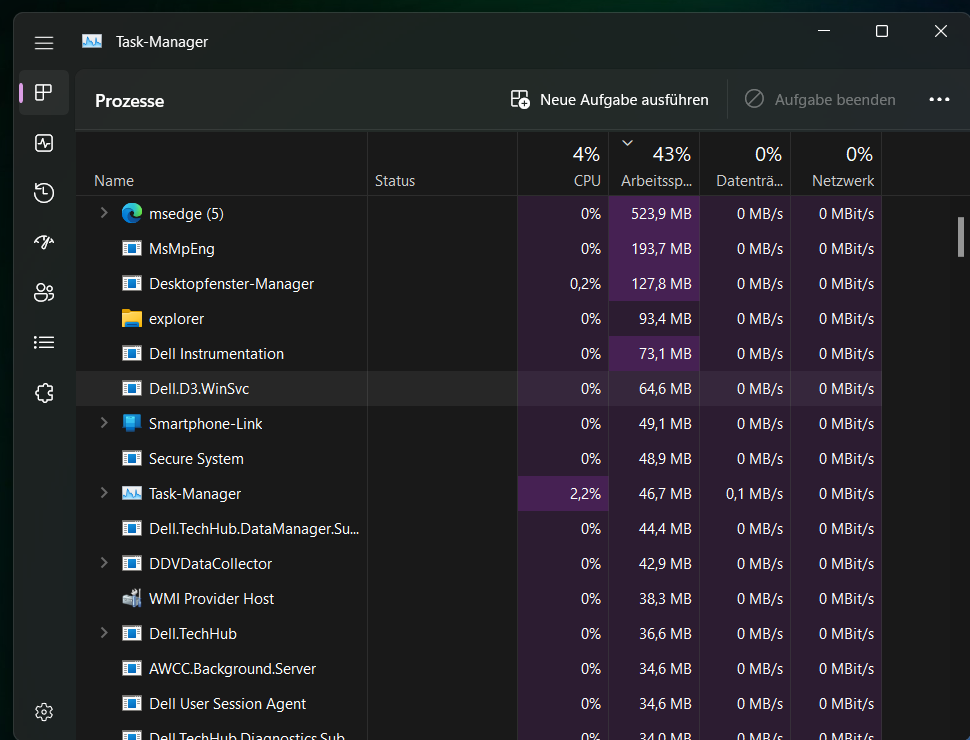Toggle sort arrow above Arbeitsspeicher column

(x=627, y=142)
